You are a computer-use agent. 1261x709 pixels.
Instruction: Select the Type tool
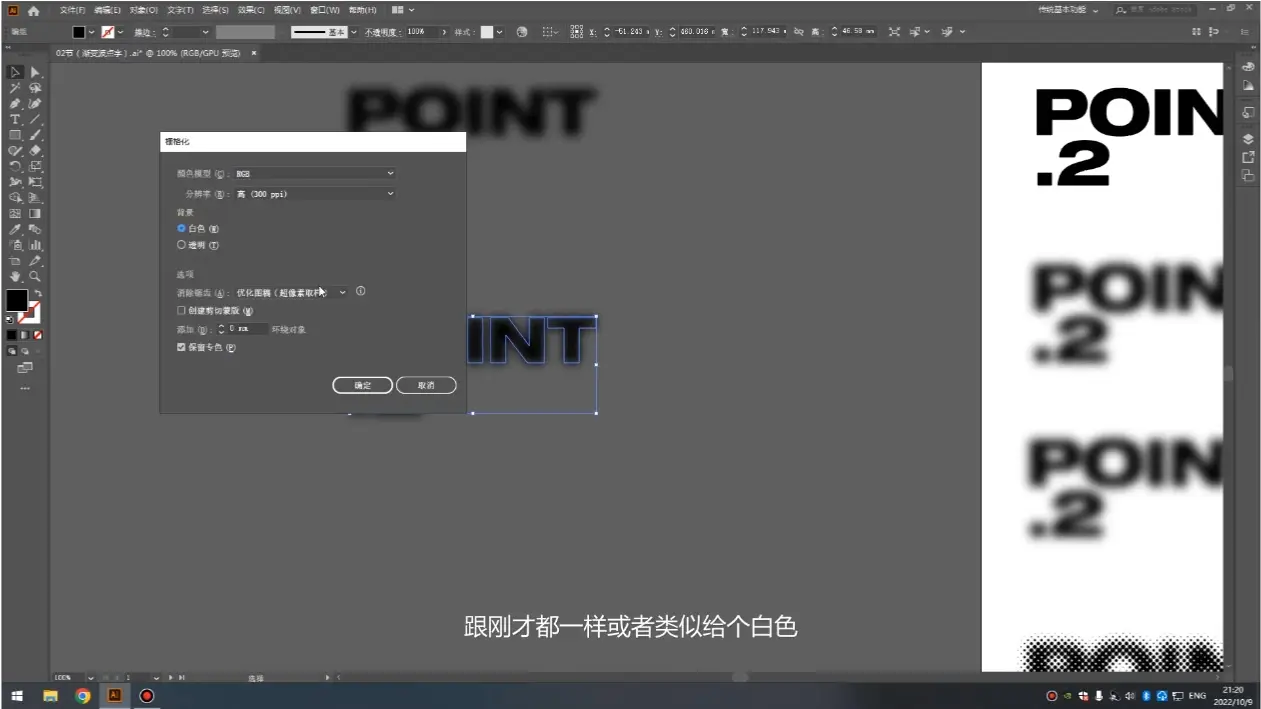point(15,119)
